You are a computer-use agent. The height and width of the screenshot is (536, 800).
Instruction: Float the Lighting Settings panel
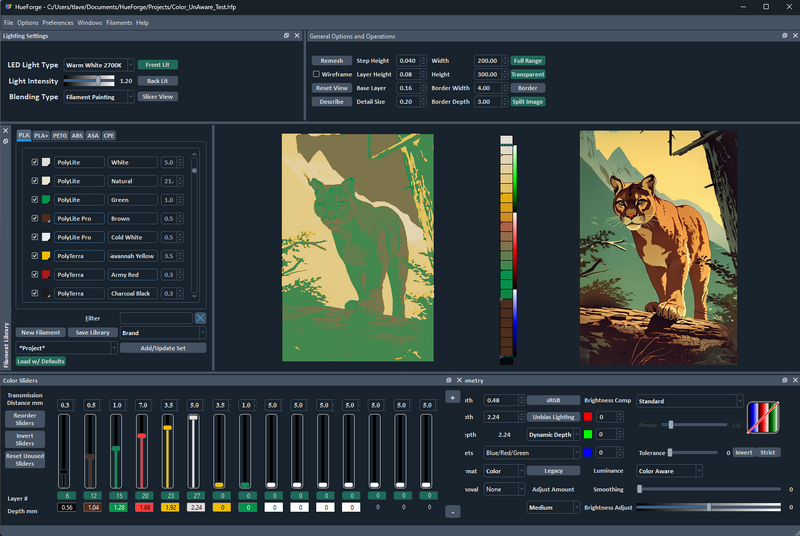(x=286, y=36)
